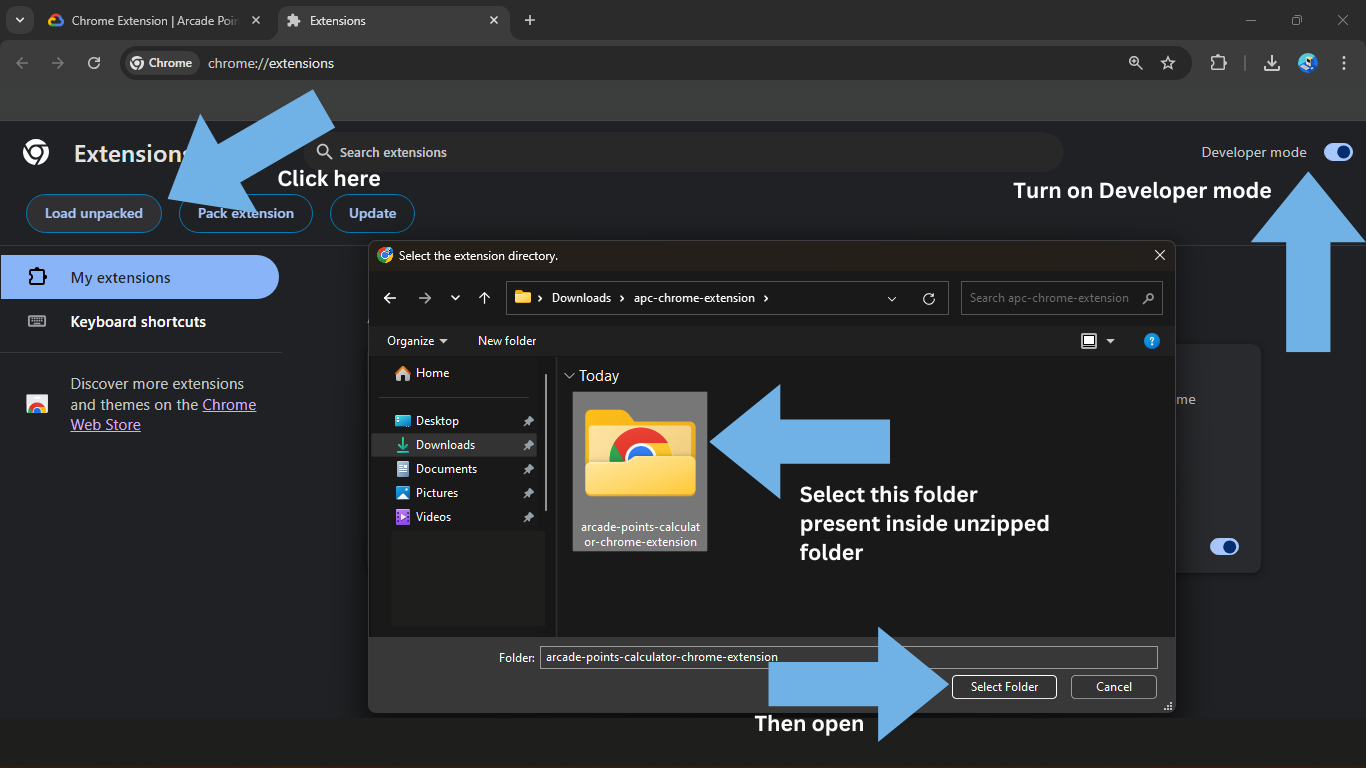Close the Select the extension directory dialog
Viewport: 1366px width, 768px height.
pyautogui.click(x=1160, y=255)
